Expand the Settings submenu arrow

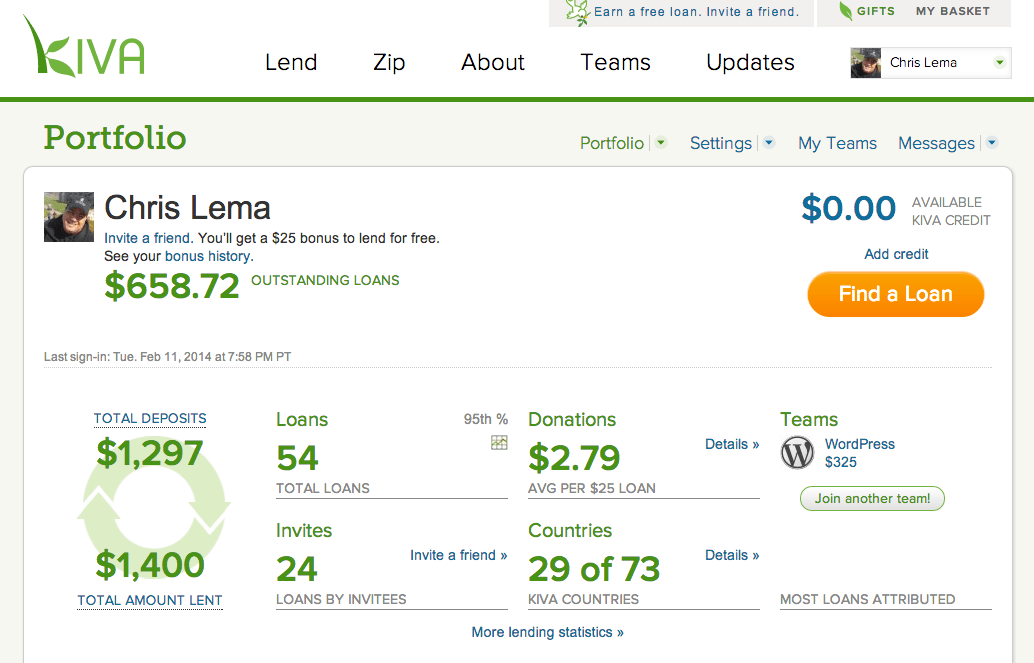click(x=768, y=143)
